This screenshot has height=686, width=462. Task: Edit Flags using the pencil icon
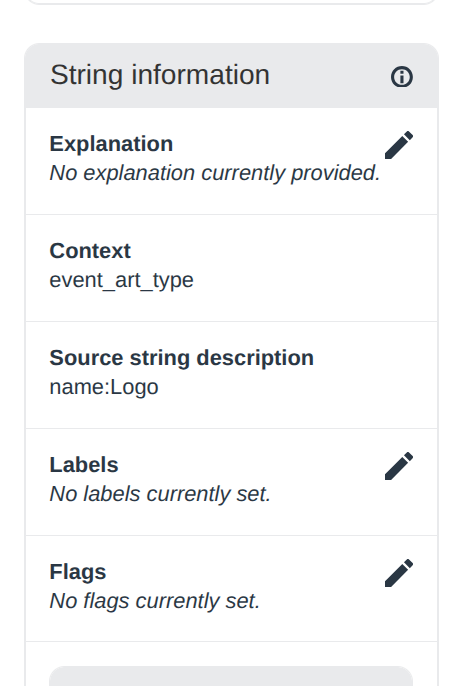[x=399, y=573]
